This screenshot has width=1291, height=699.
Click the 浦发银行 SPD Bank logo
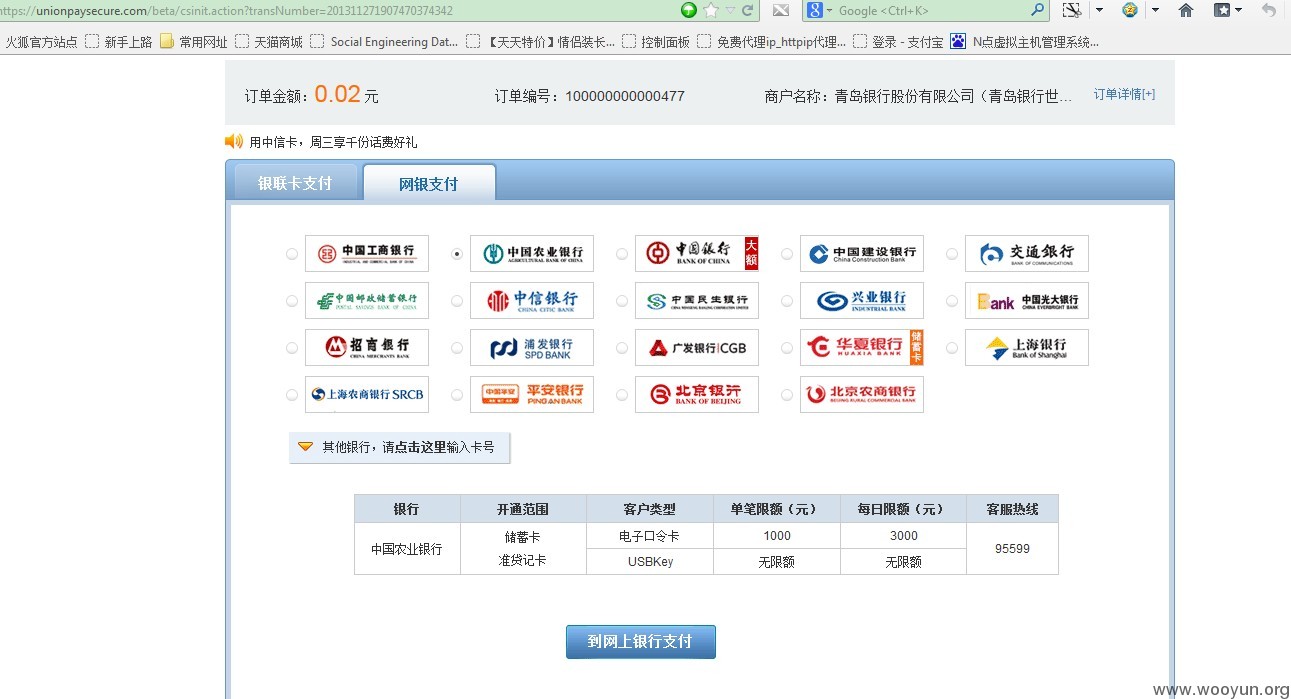pos(532,347)
